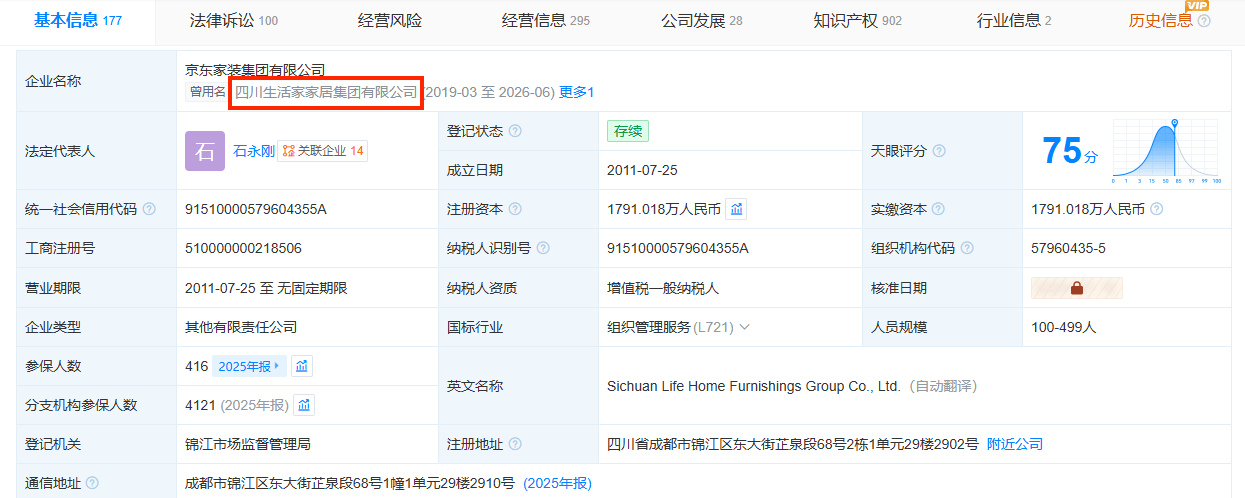Click credit code 91510000579604355A under 统一社会信用代码
Image resolution: width=1245 pixels, height=498 pixels.
[x=256, y=209]
